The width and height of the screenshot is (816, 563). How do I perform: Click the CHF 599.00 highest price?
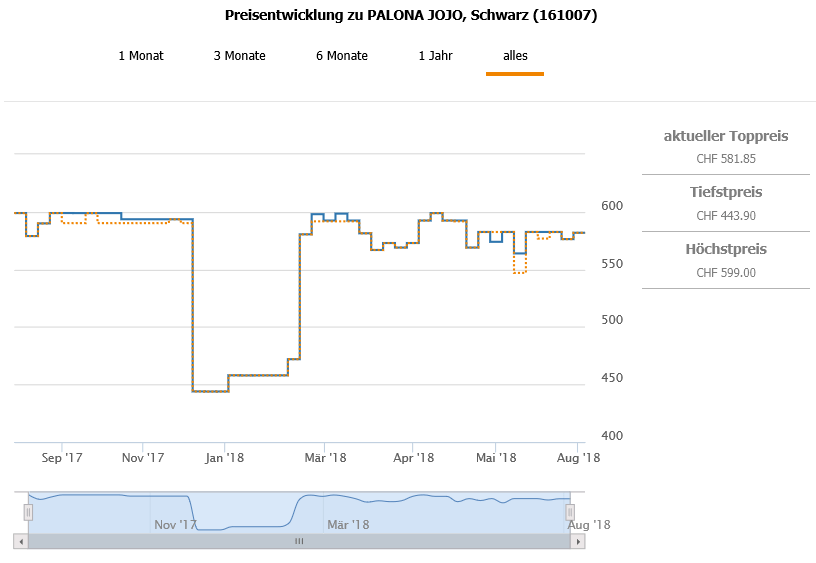[726, 272]
